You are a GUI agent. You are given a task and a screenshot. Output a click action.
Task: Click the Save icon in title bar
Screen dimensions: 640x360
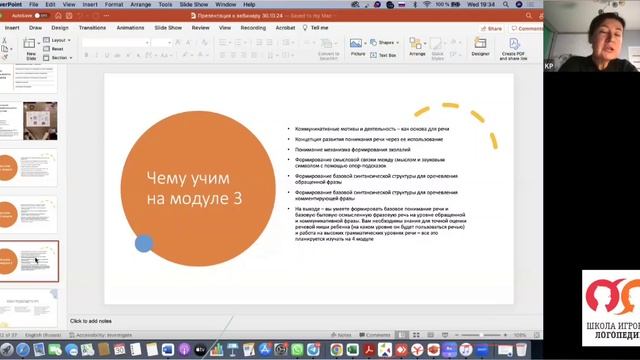tap(69, 16)
